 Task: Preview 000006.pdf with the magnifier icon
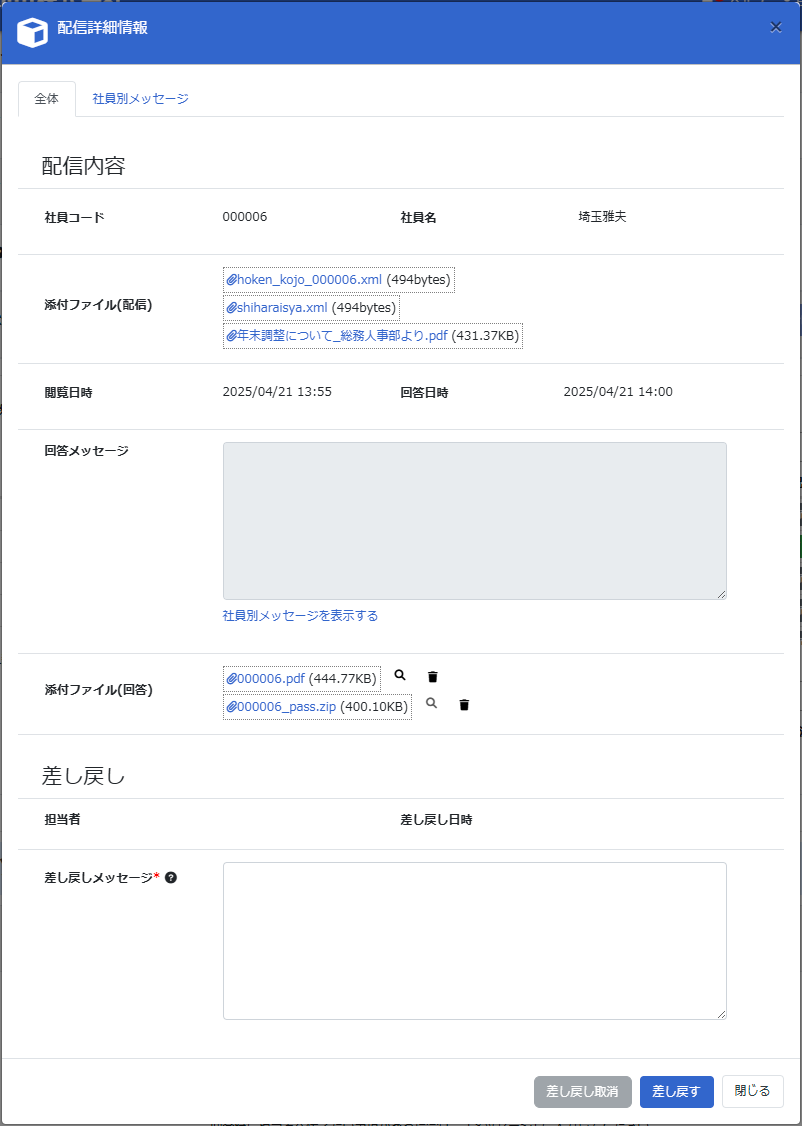(x=400, y=676)
